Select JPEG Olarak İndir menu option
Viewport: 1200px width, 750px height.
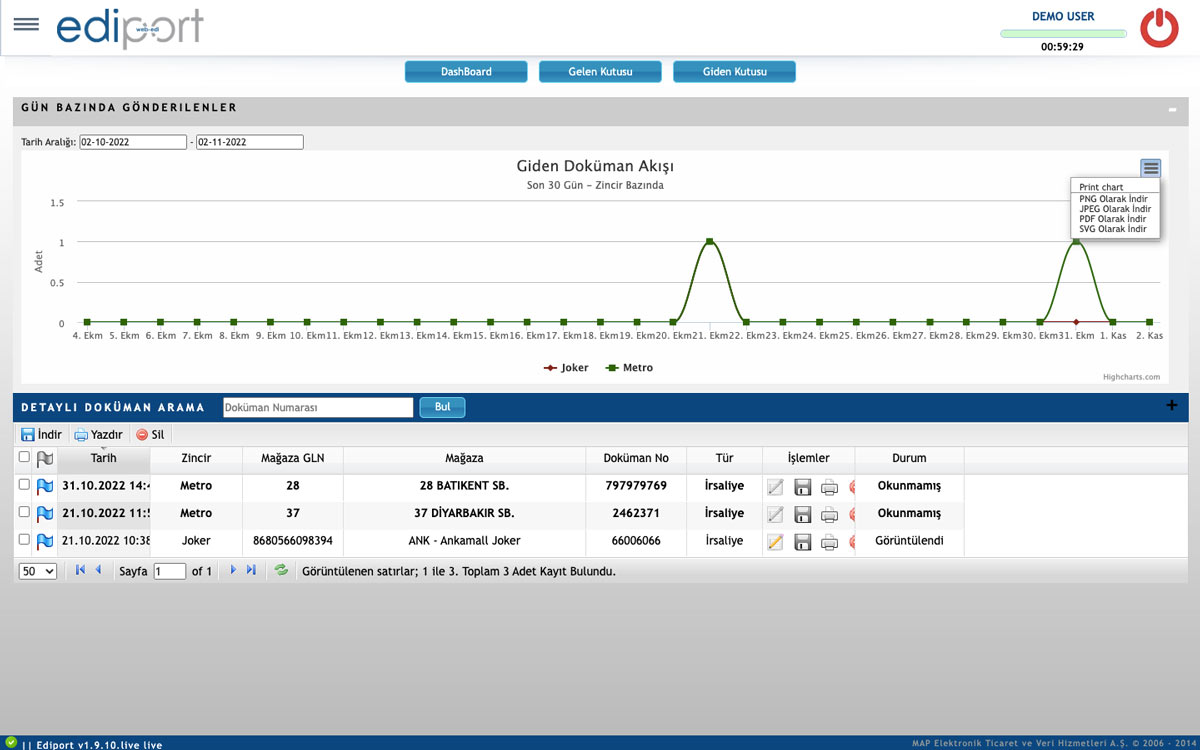pos(1115,209)
